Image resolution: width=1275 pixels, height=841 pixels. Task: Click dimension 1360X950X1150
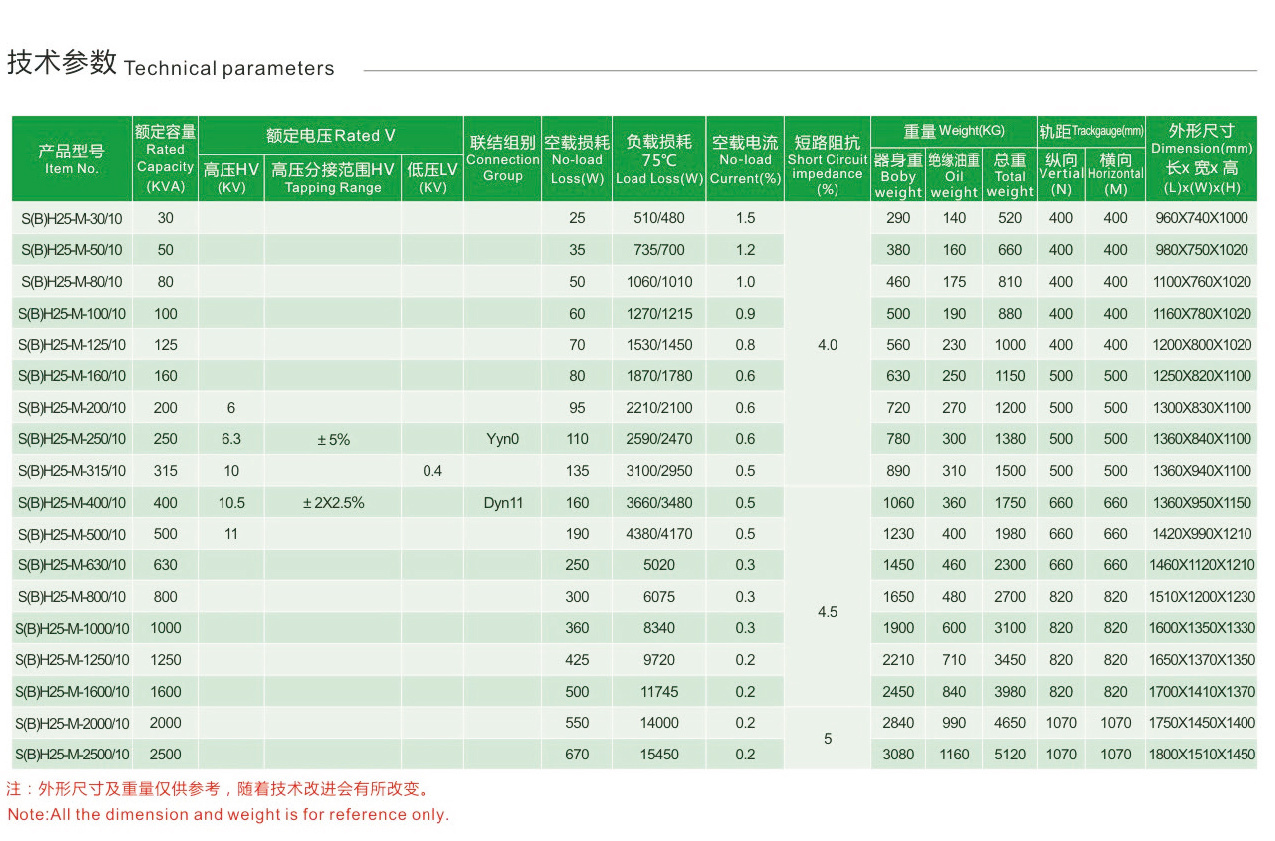pos(1201,503)
